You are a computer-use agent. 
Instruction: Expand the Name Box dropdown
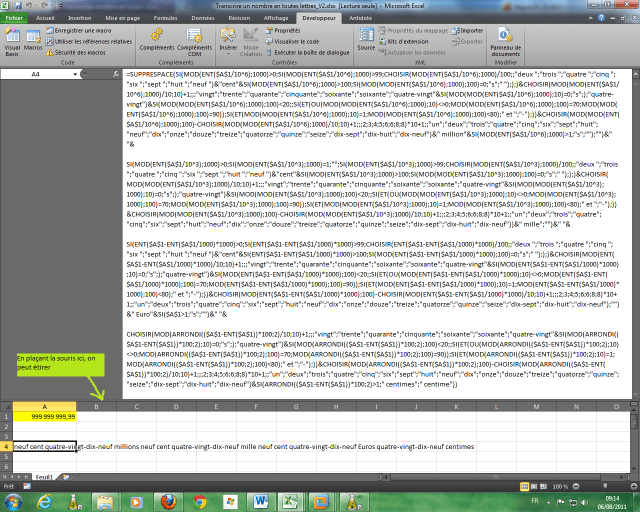click(75, 74)
